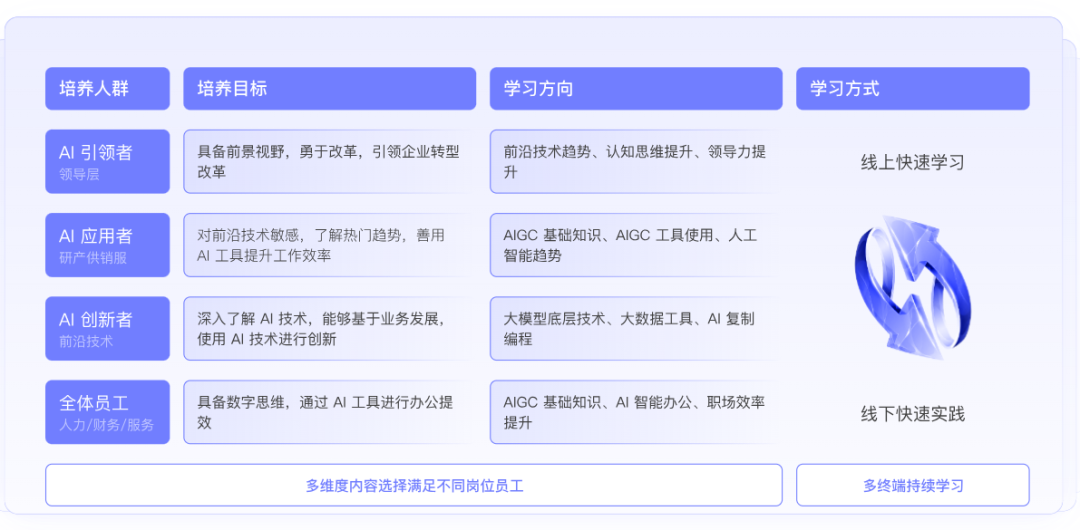Click the 前沿技术趋势、认知思维提升 direction card

[x=636, y=161]
